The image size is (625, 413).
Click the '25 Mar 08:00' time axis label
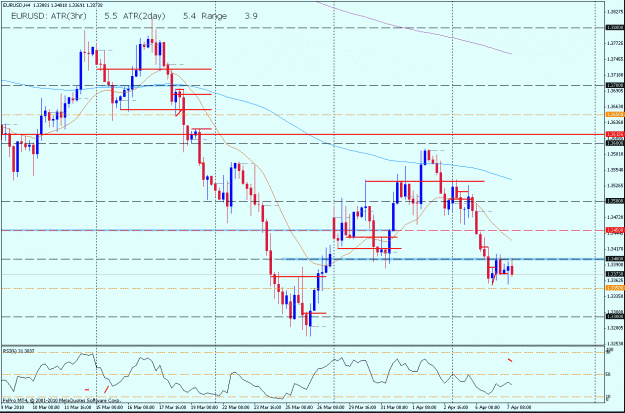pos(299,407)
